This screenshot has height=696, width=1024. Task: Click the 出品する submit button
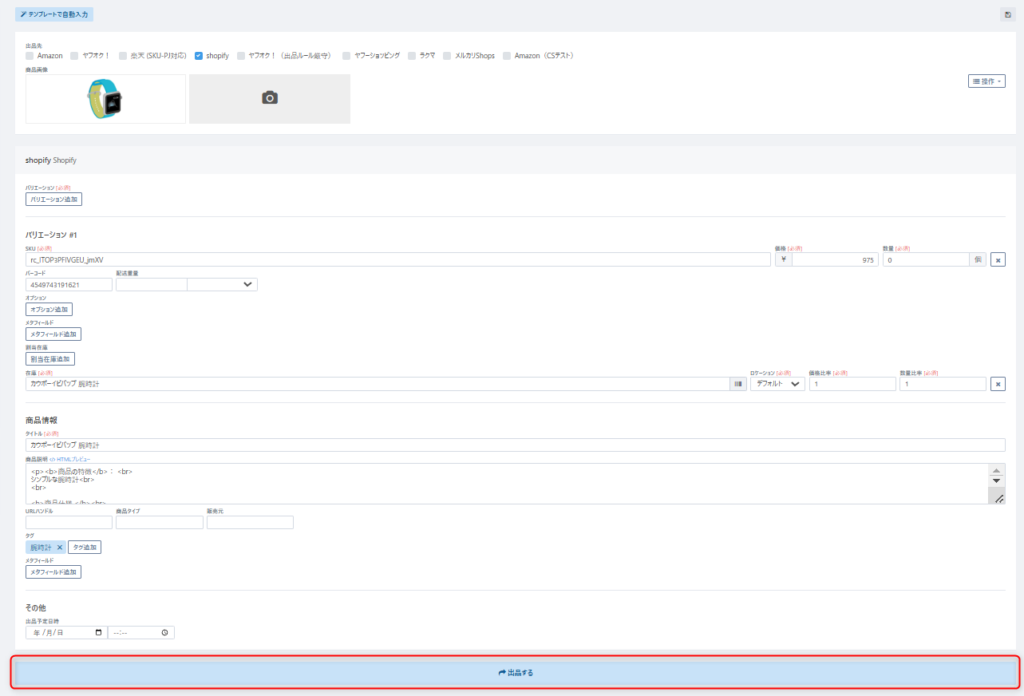tap(515, 672)
